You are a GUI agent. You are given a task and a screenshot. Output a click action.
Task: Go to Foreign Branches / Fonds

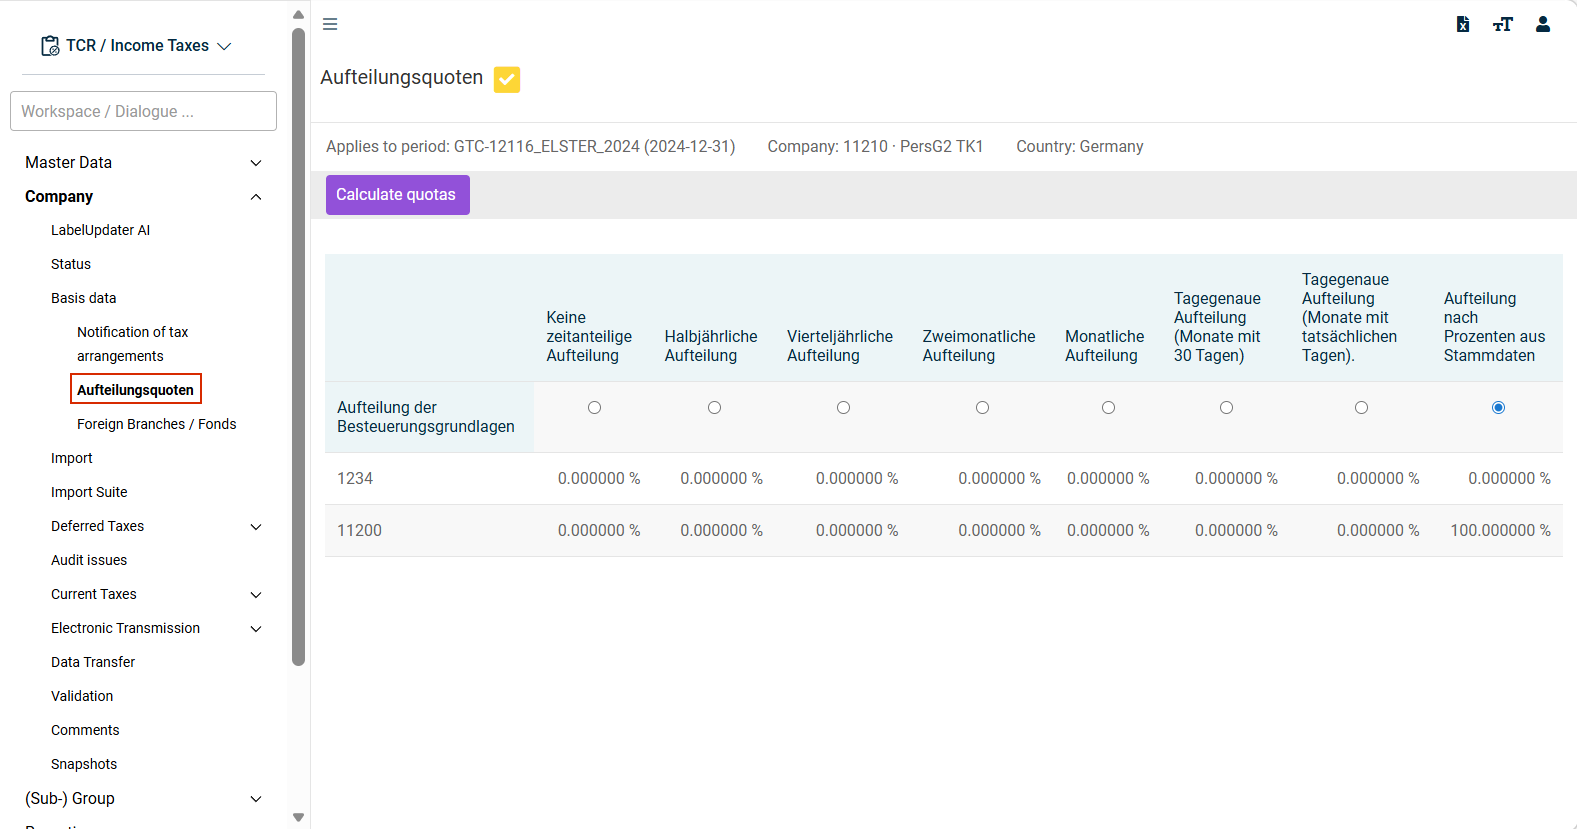pos(157,424)
